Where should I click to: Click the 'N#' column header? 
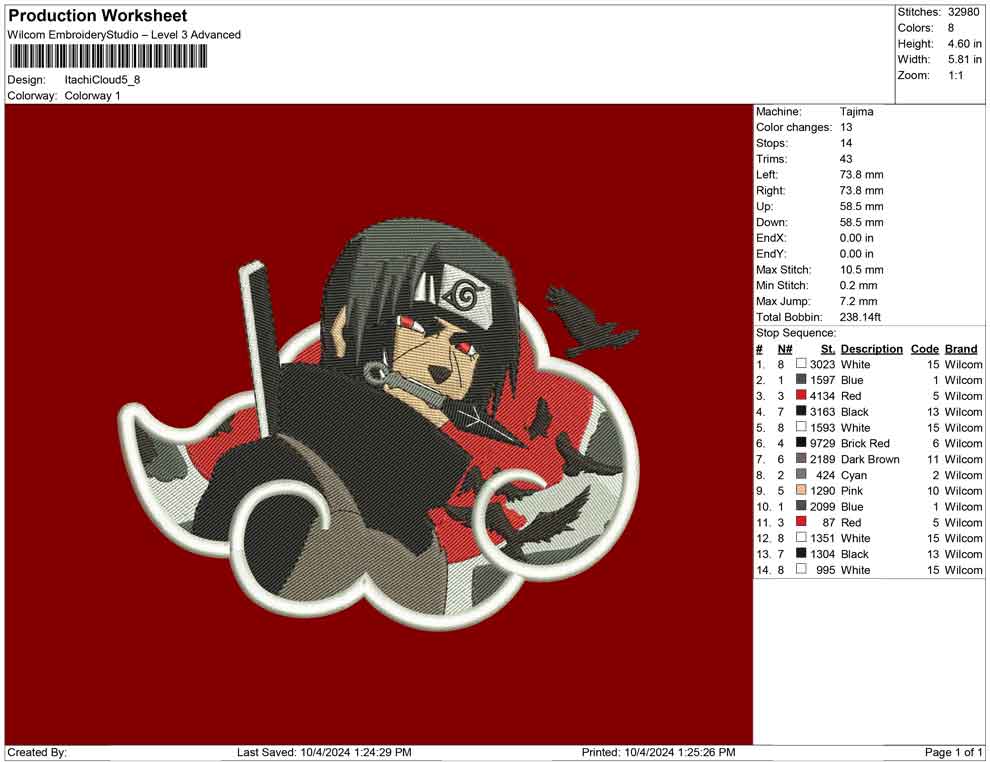(x=785, y=348)
